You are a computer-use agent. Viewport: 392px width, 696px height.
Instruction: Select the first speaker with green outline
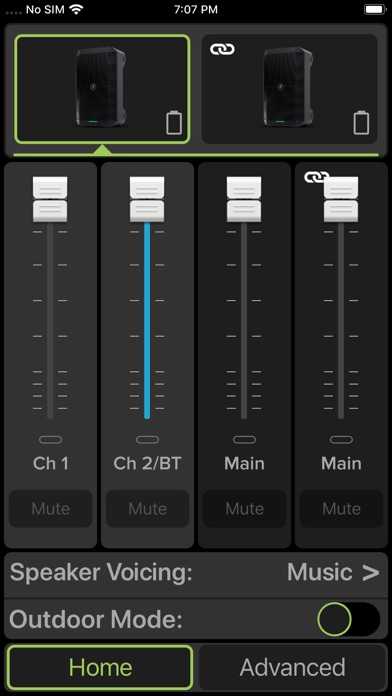pos(103,89)
